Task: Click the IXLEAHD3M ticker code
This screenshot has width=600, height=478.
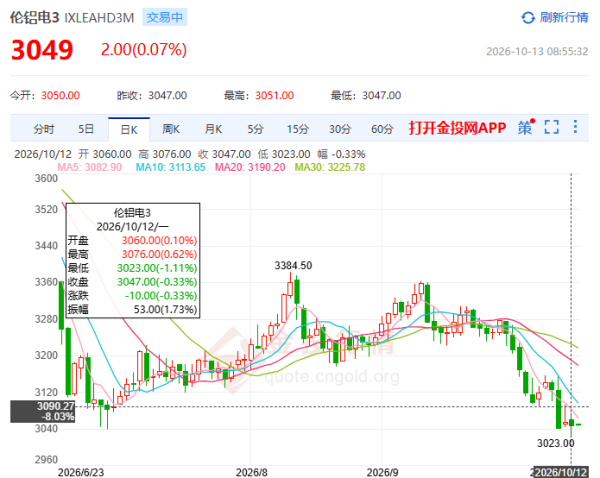Action: click(x=99, y=18)
